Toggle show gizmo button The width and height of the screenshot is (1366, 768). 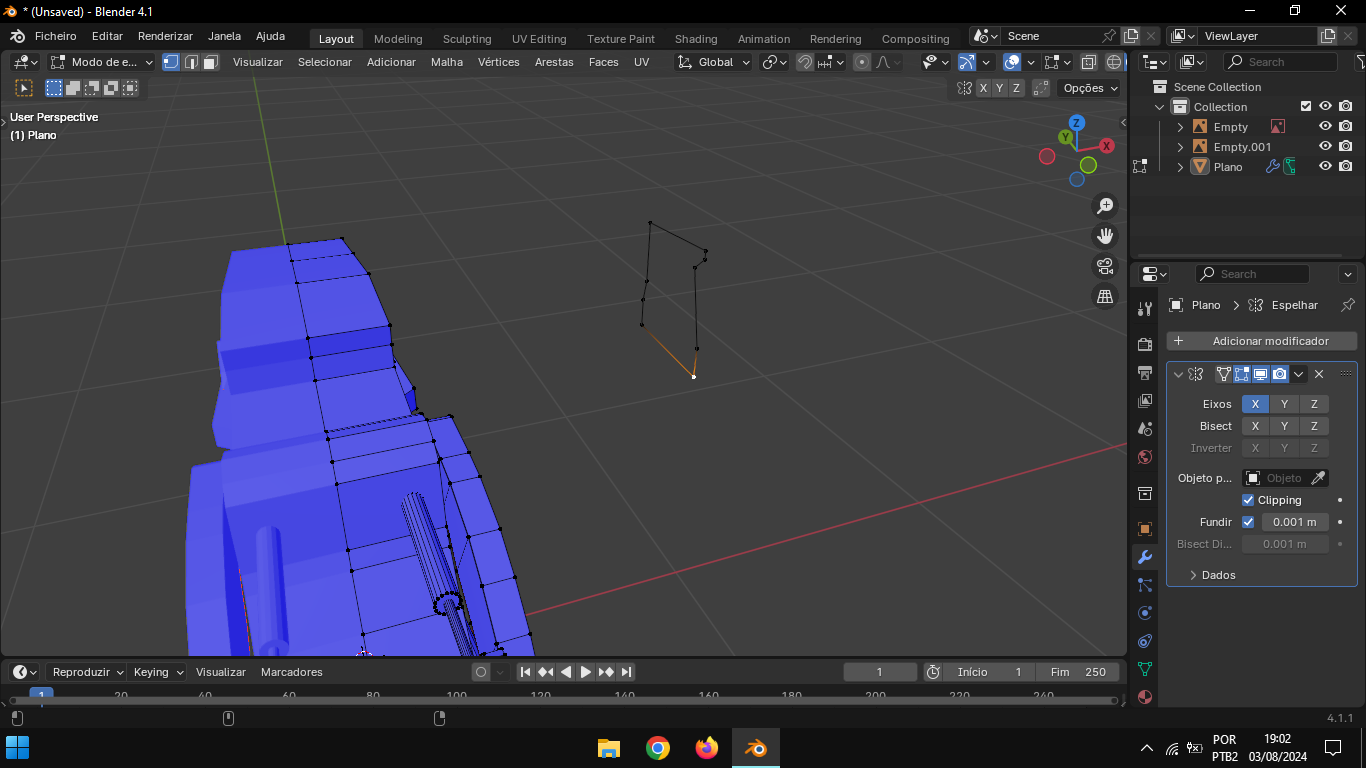point(966,62)
